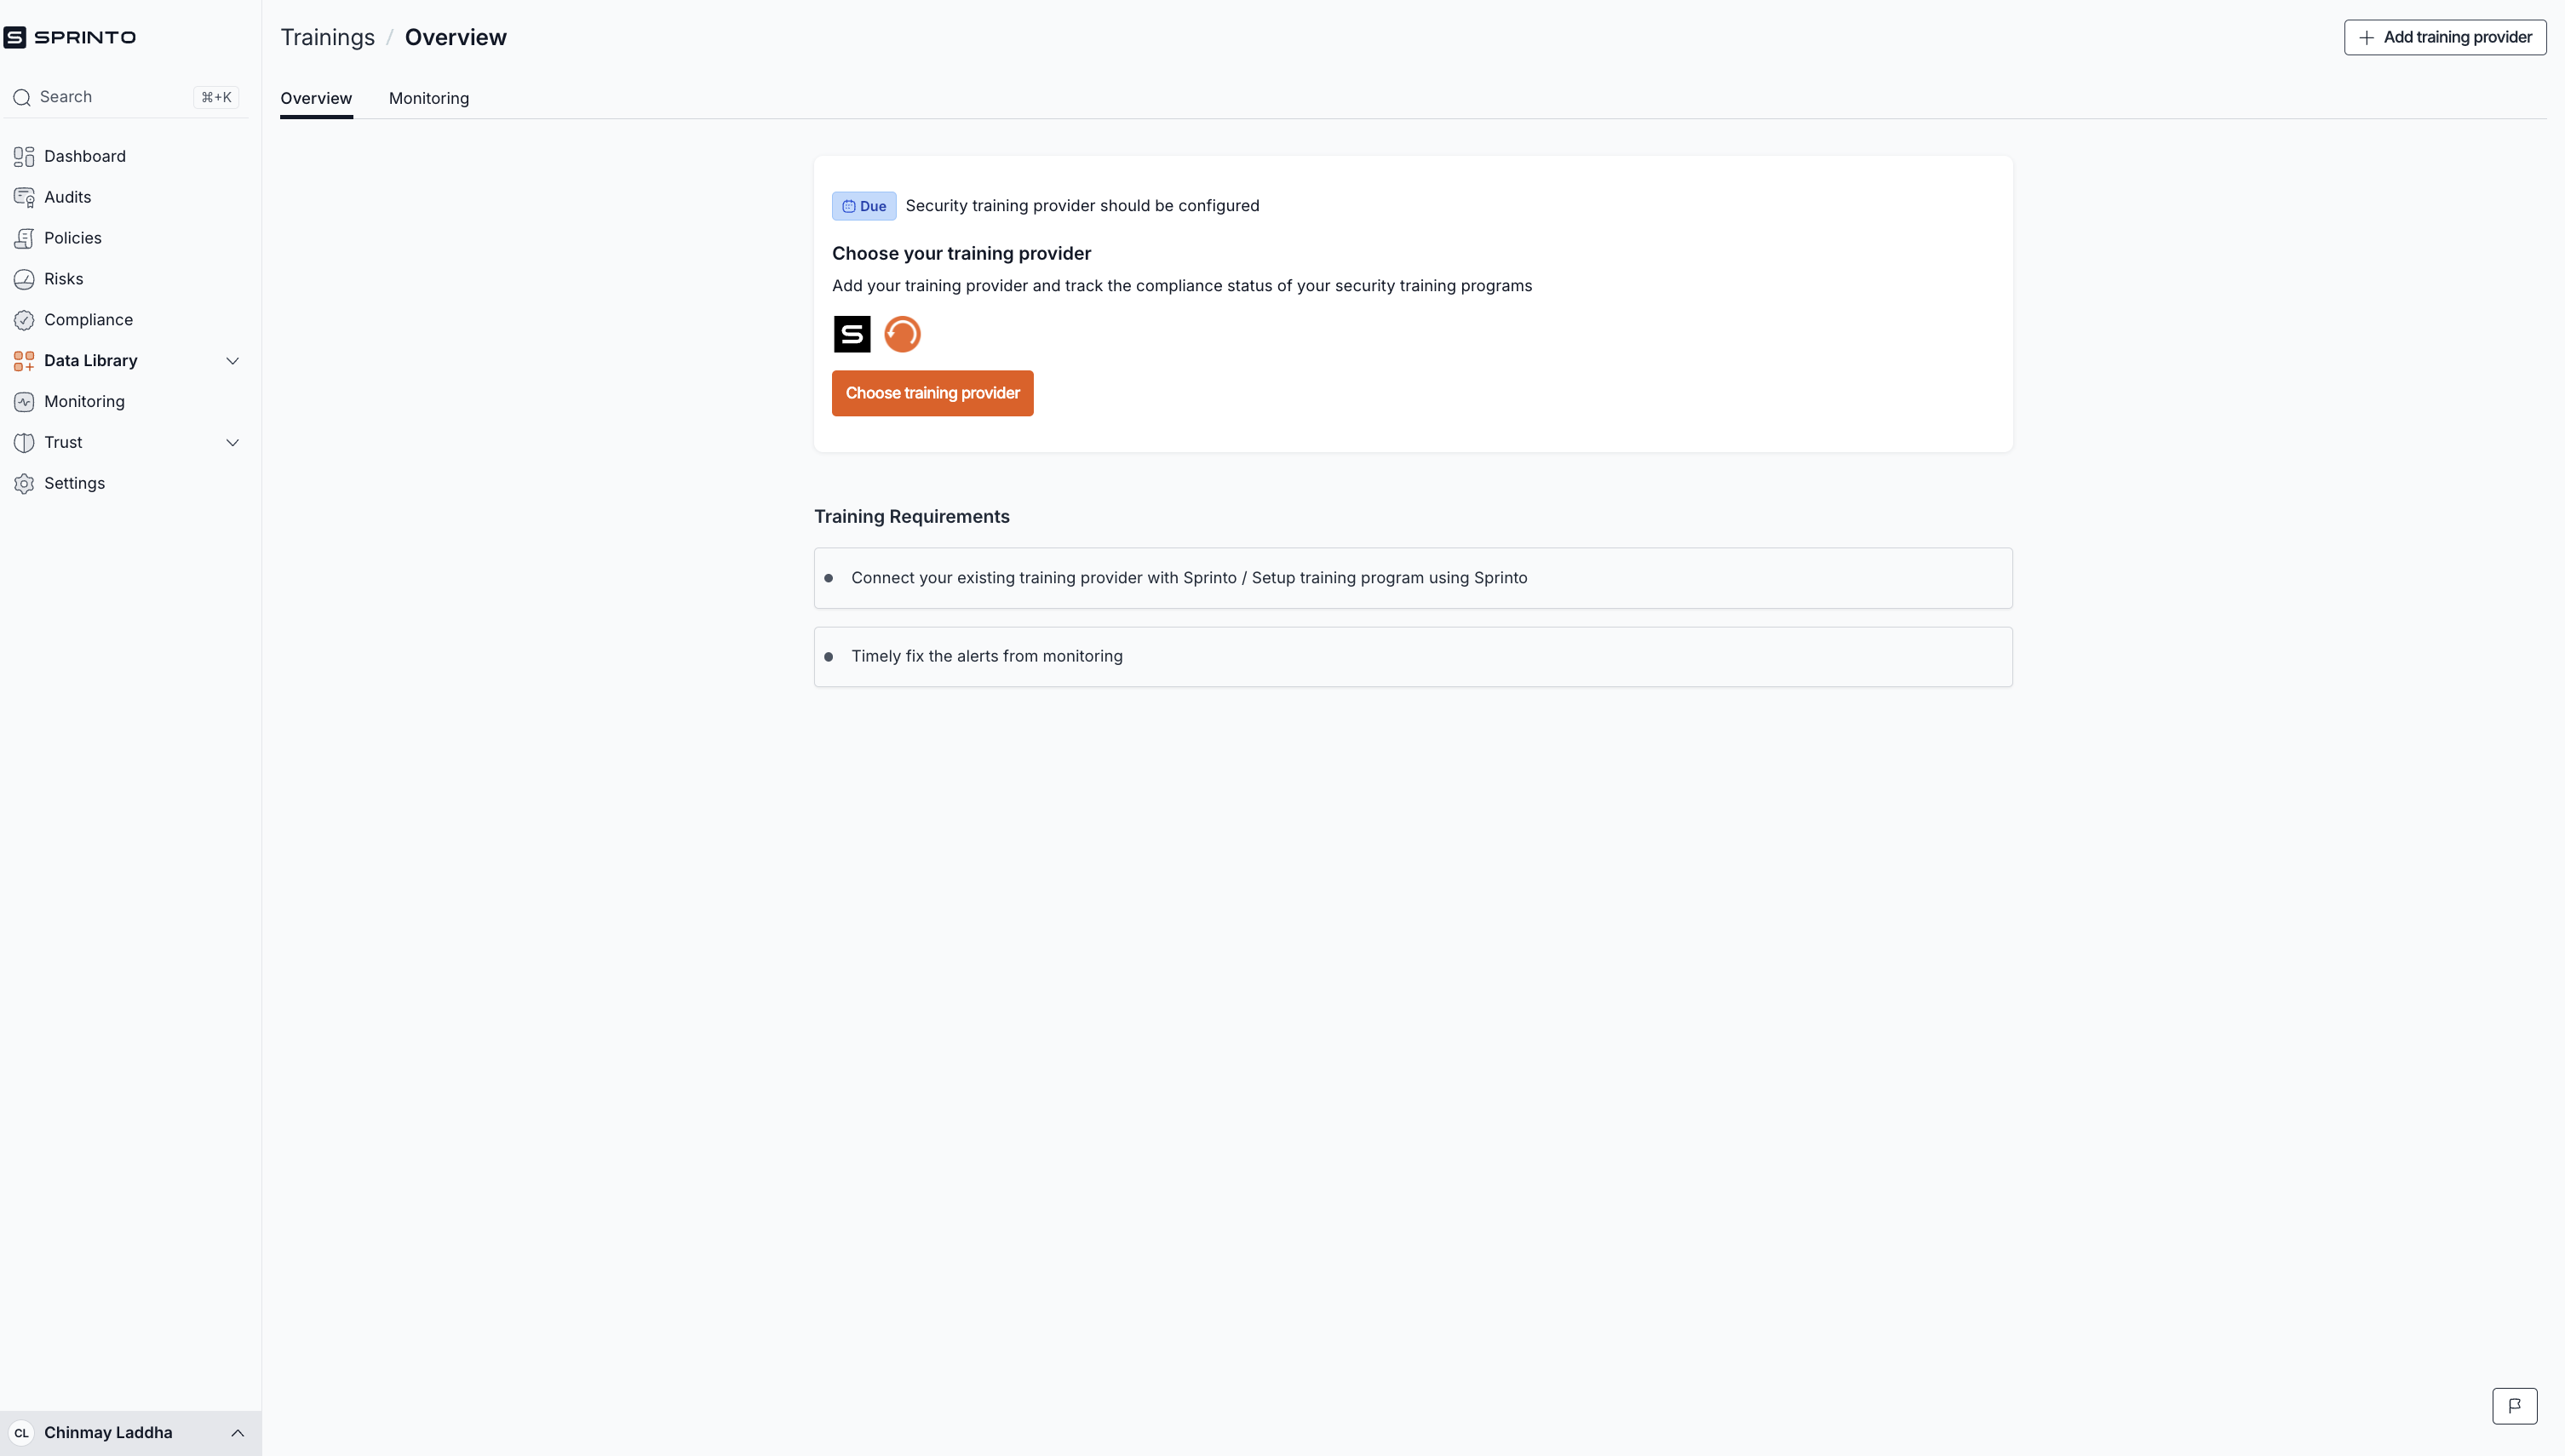Click Add training provider button
This screenshot has width=2565, height=1456.
(2445, 37)
